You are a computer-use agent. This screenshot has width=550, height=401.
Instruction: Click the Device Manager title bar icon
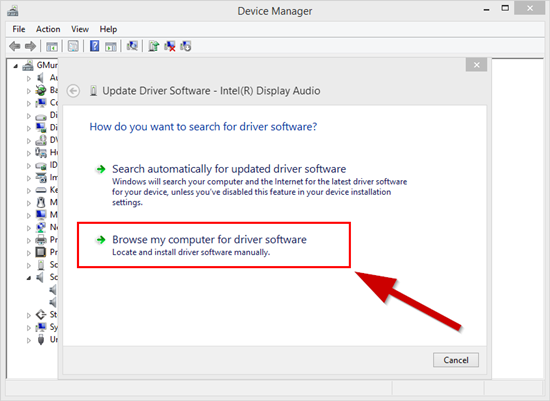13,11
